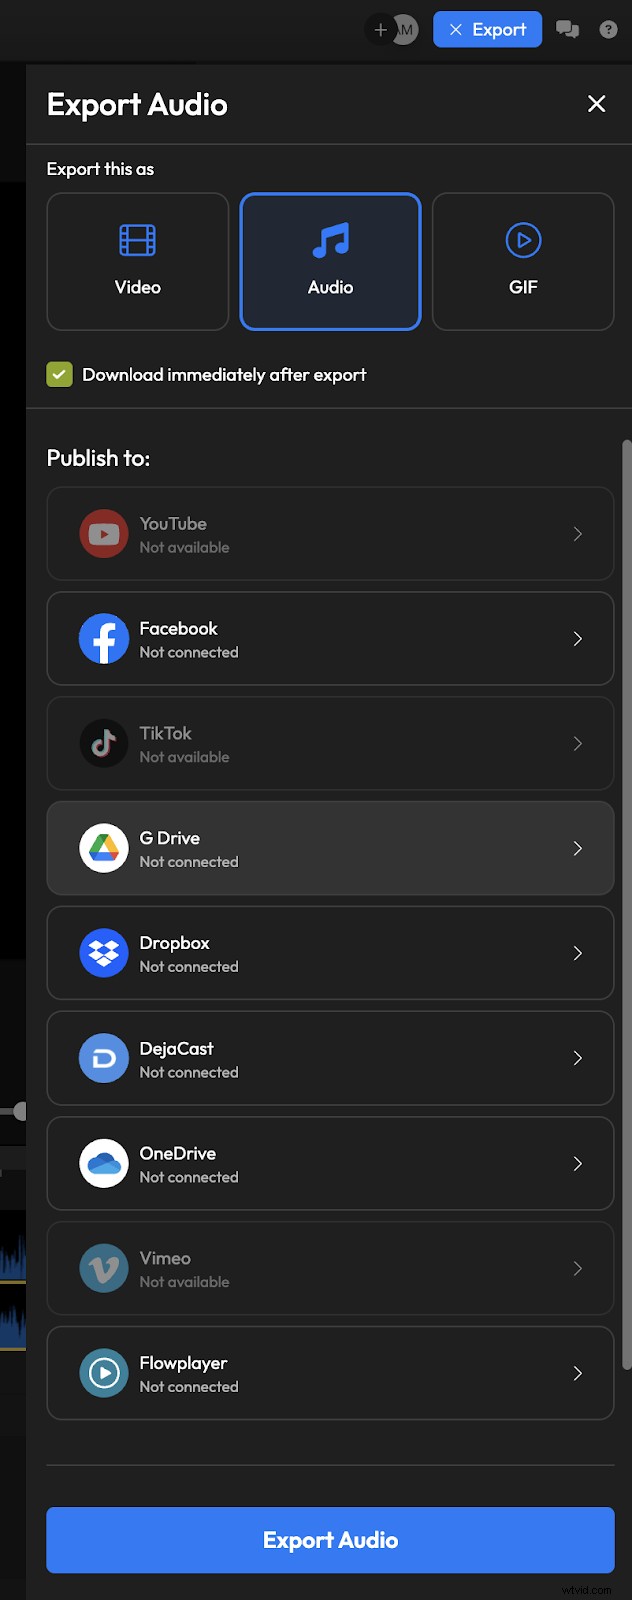The image size is (632, 1600).
Task: Click the DejaCast logo icon
Action: [x=104, y=1058]
